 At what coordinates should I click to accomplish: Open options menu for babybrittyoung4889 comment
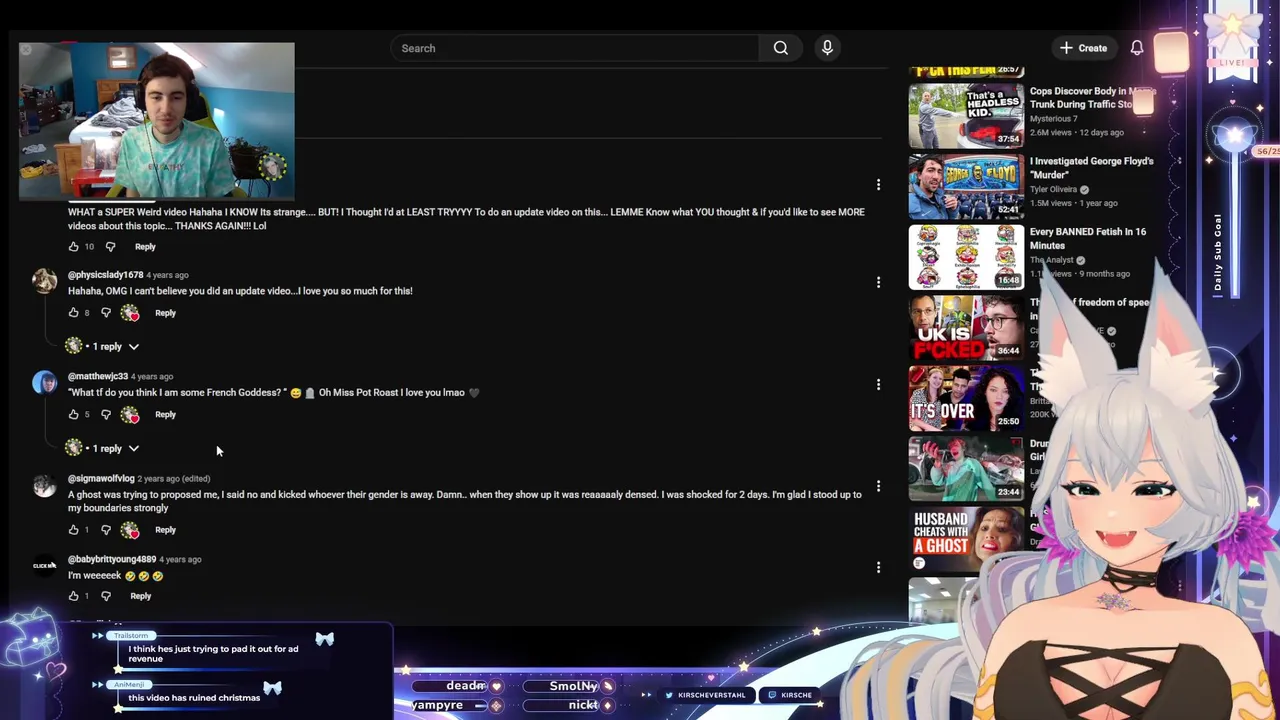click(x=878, y=567)
